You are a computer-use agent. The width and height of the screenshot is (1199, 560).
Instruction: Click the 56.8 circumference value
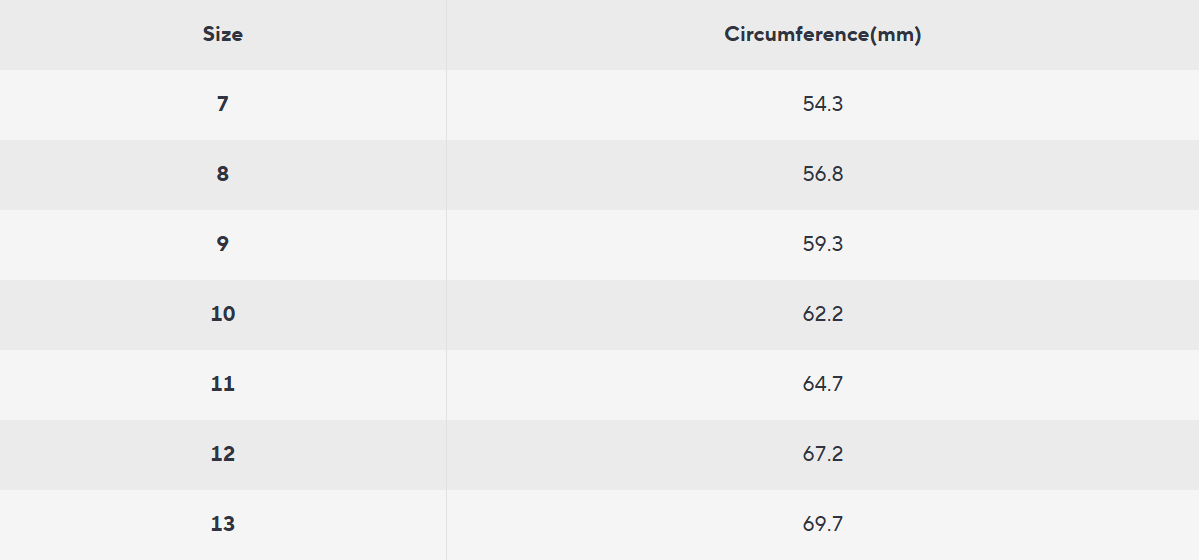point(822,173)
